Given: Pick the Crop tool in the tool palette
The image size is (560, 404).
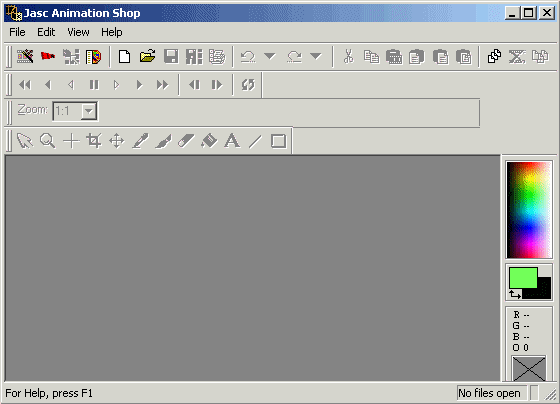Looking at the screenshot, I should [94, 141].
